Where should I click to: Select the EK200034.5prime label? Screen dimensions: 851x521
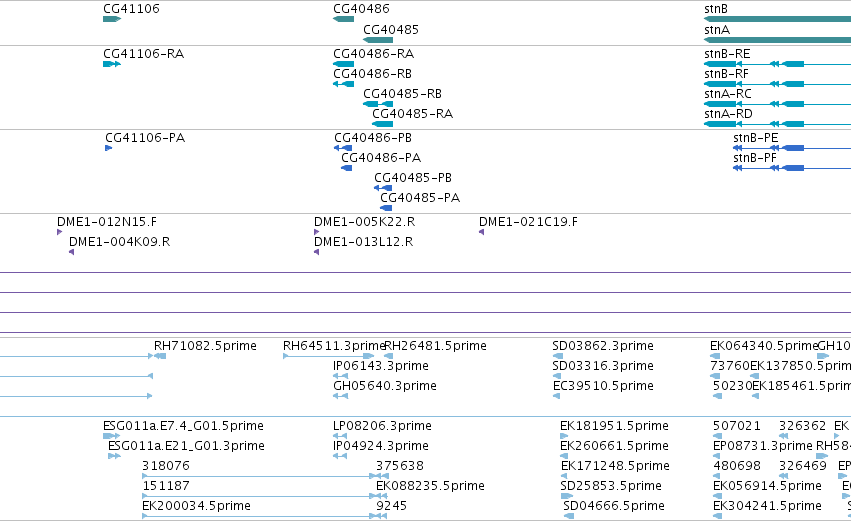pos(196,506)
